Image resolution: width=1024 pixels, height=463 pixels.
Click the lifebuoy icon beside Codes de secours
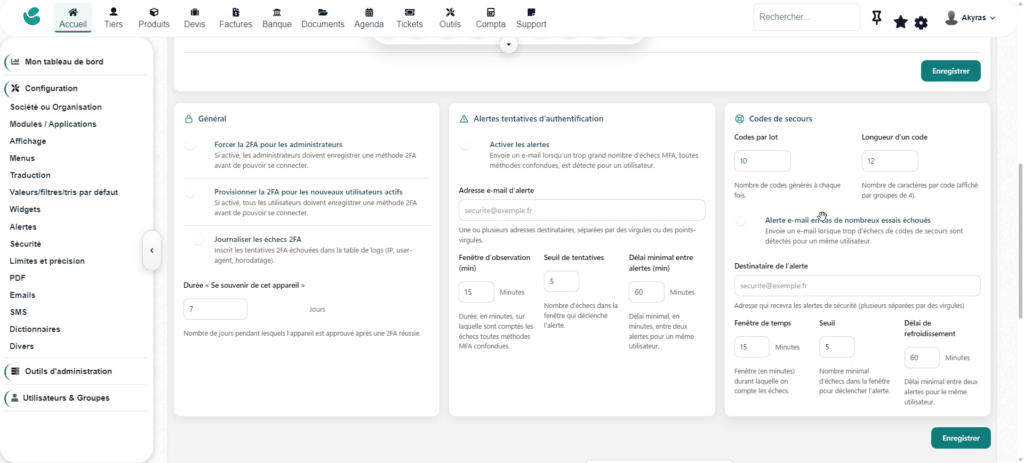click(x=740, y=119)
